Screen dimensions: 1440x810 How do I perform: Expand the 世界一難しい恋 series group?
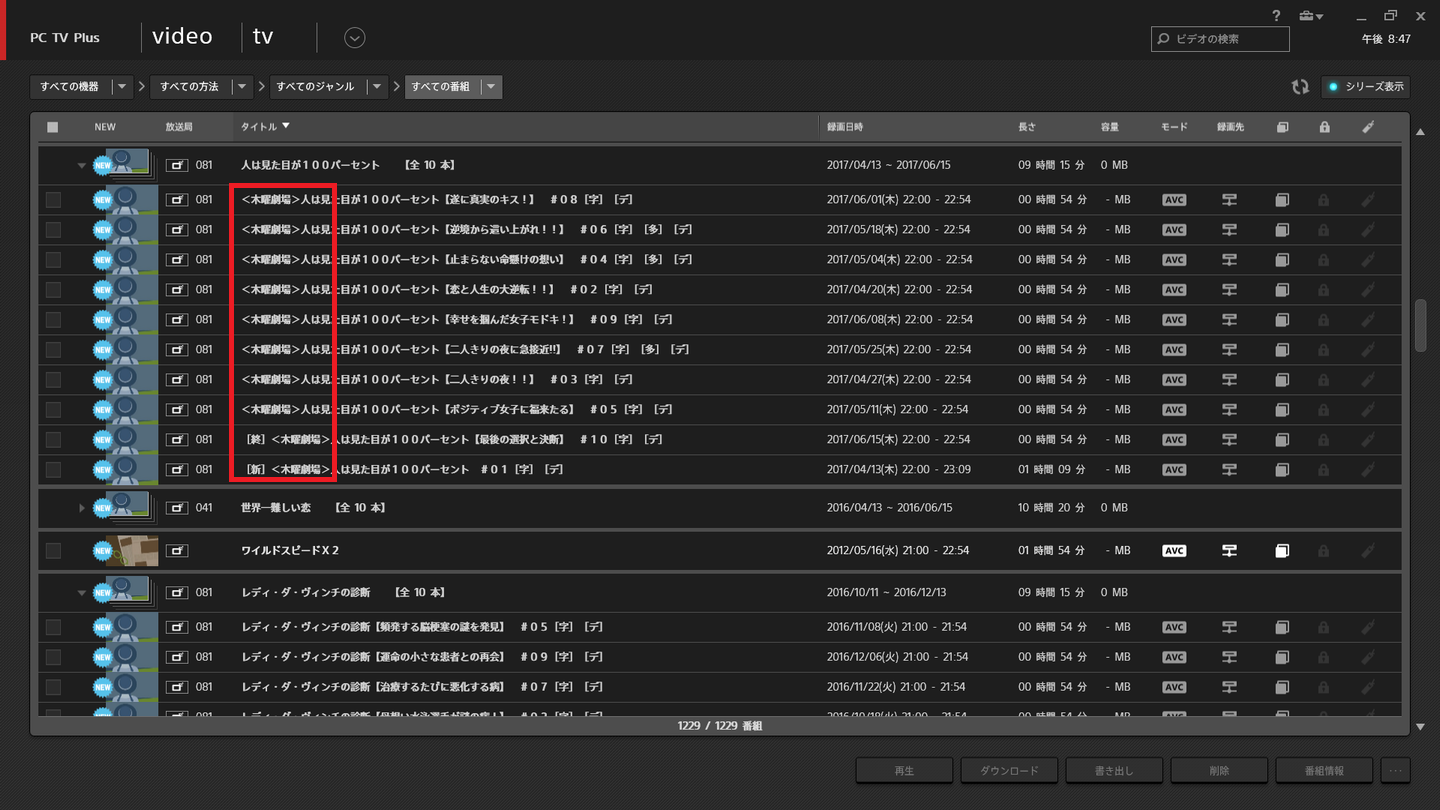pos(83,508)
